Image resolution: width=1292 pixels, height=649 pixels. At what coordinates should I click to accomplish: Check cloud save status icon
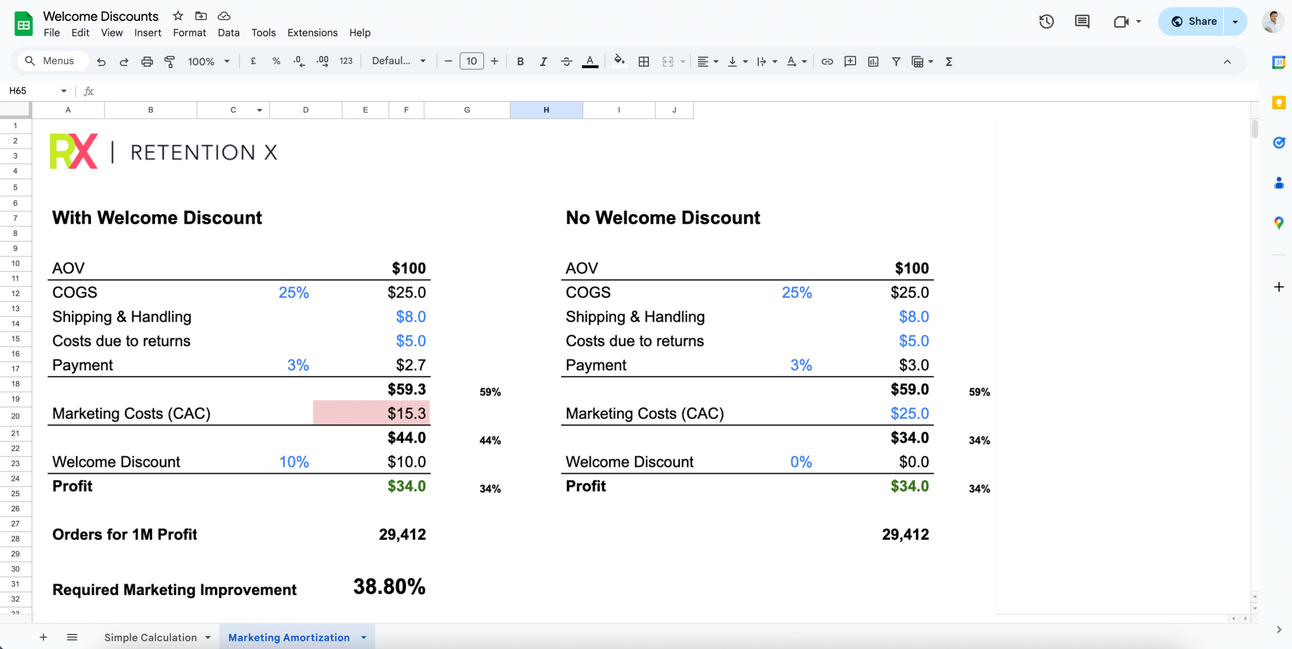(x=224, y=16)
